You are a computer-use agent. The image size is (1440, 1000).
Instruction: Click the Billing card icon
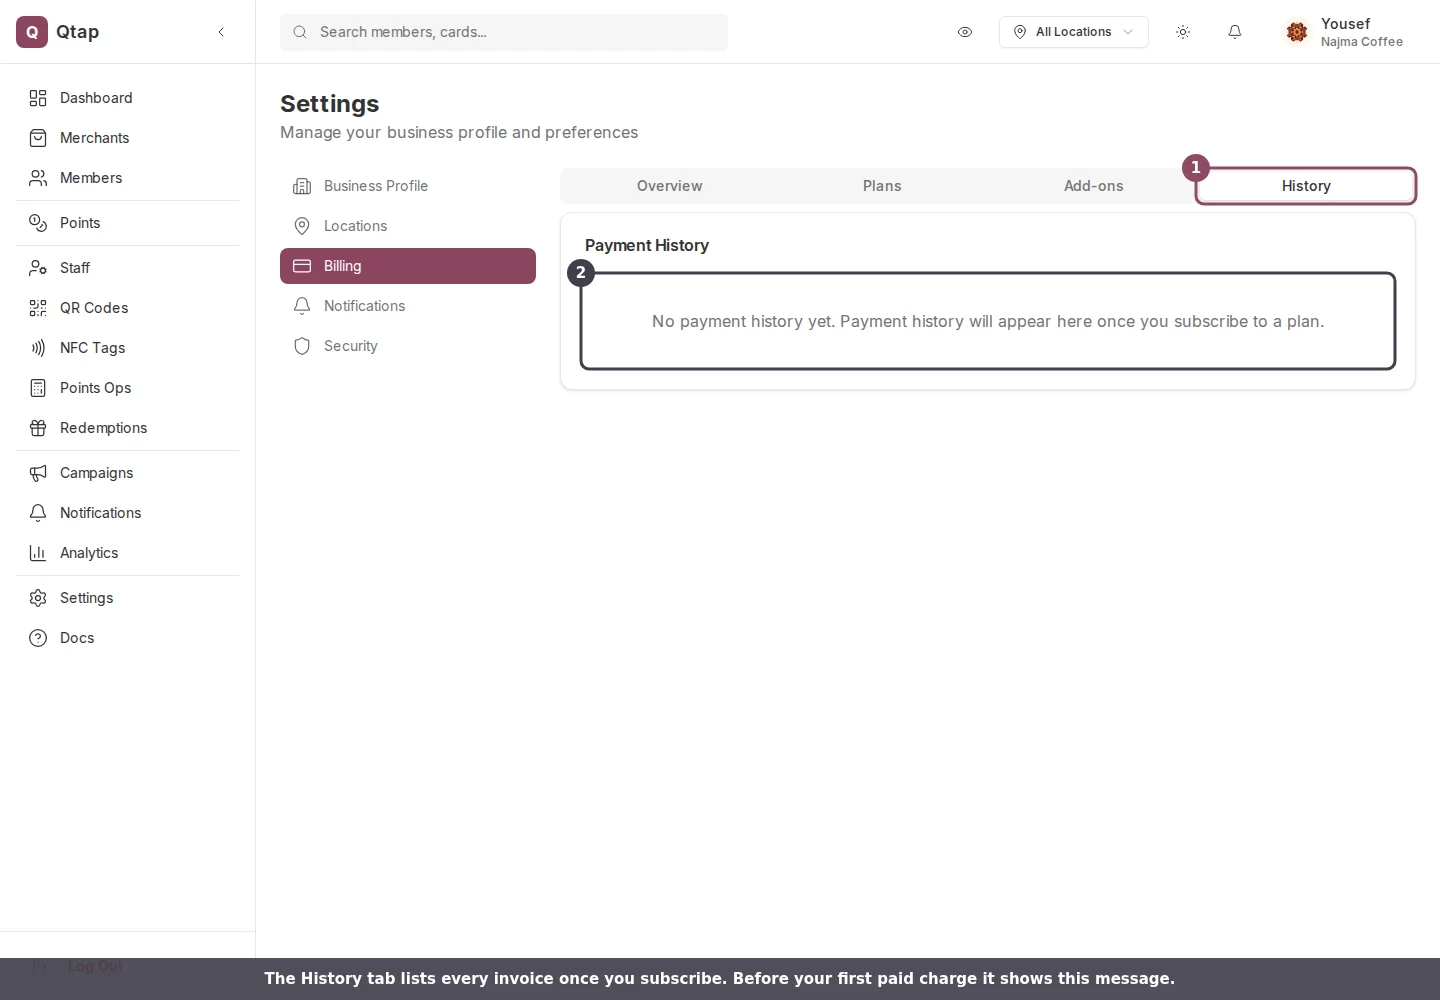302,266
